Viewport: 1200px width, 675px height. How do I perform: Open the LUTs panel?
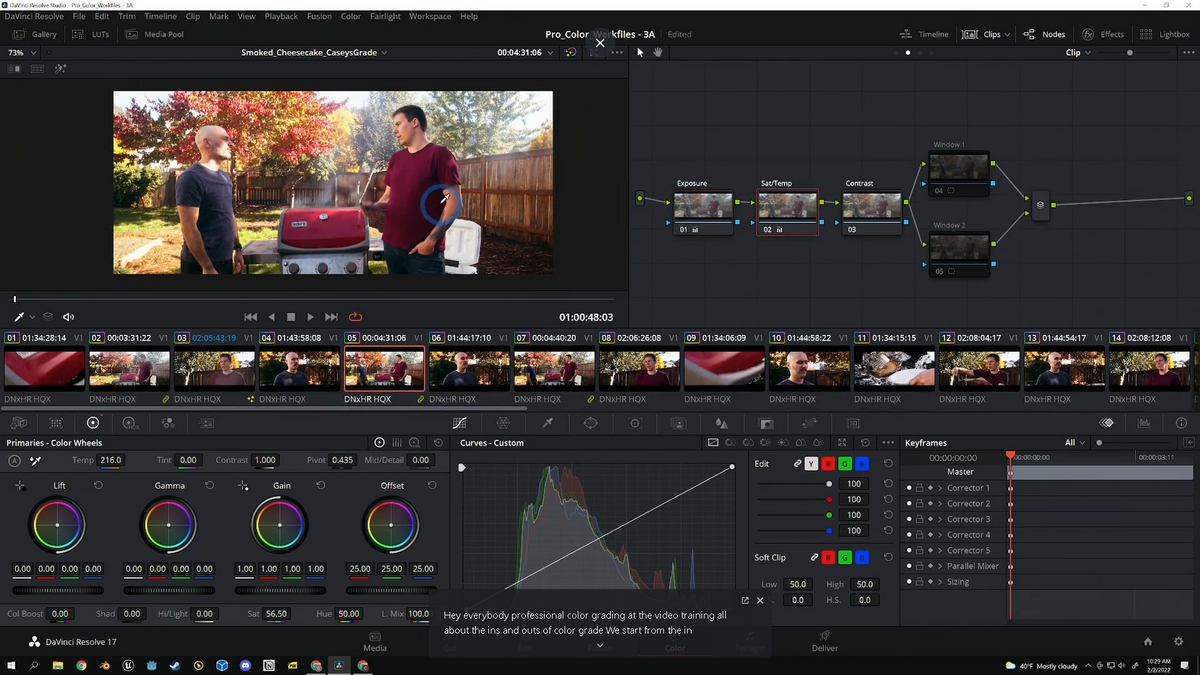point(91,34)
